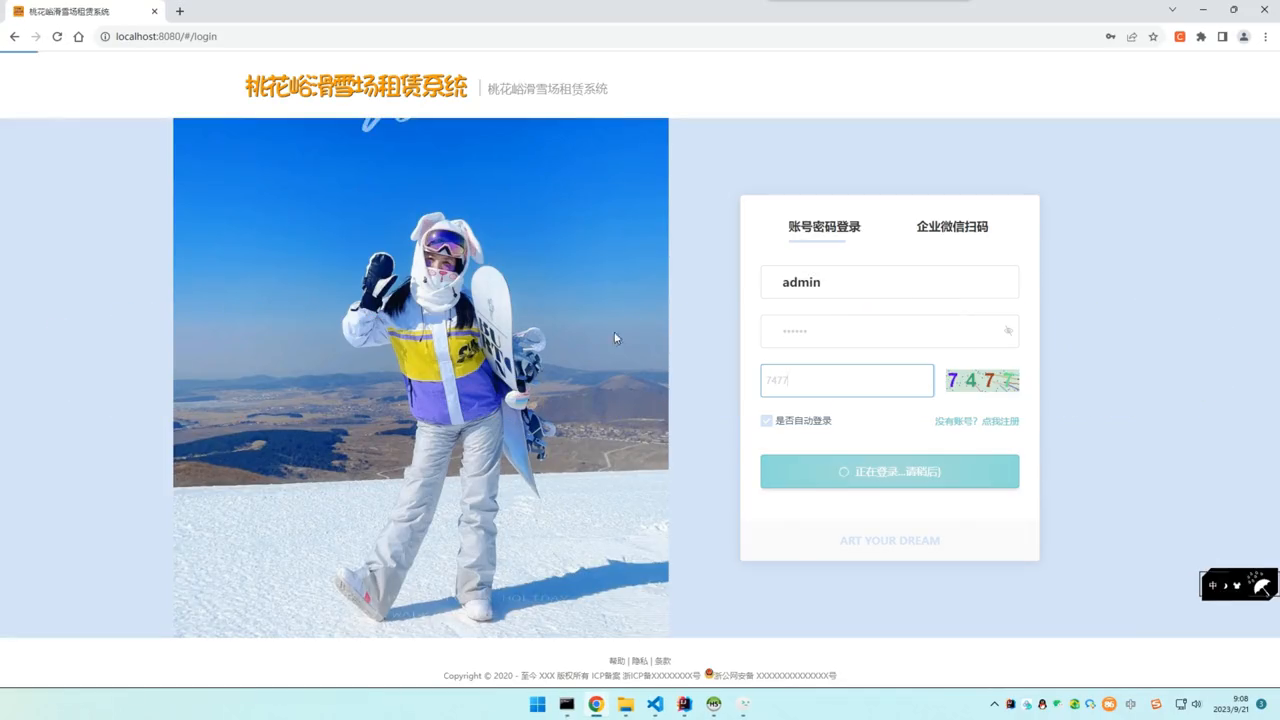Click the 没有账号？点我注册 link
Image resolution: width=1280 pixels, height=720 pixels.
976,422
